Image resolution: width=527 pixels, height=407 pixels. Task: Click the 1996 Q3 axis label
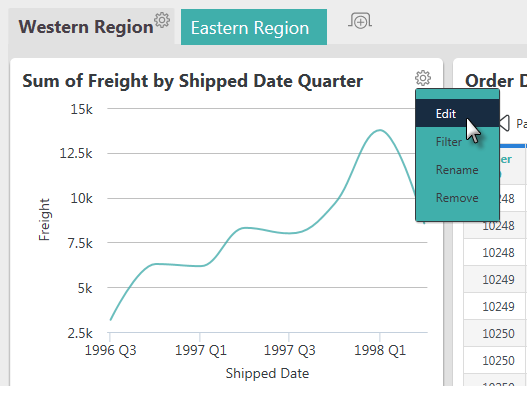click(x=110, y=350)
